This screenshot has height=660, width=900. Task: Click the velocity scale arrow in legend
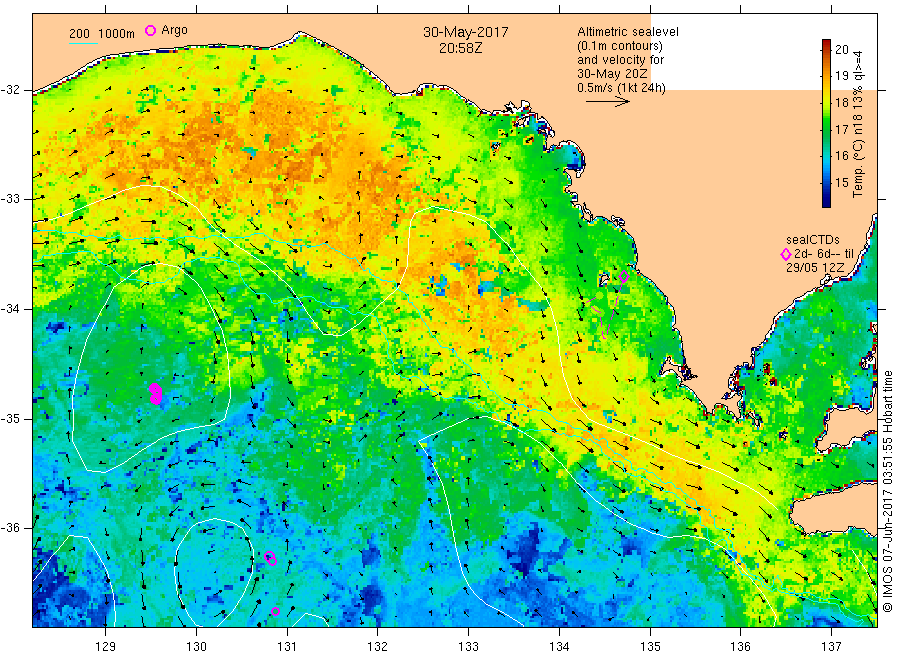pos(608,102)
